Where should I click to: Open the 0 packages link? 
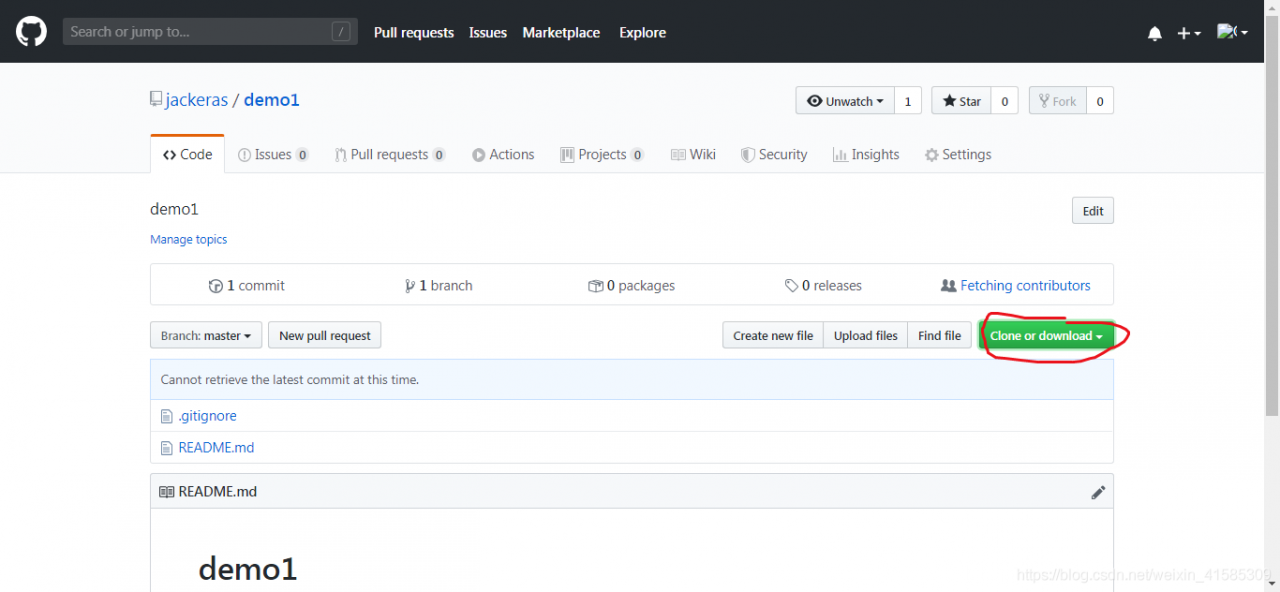pos(631,286)
